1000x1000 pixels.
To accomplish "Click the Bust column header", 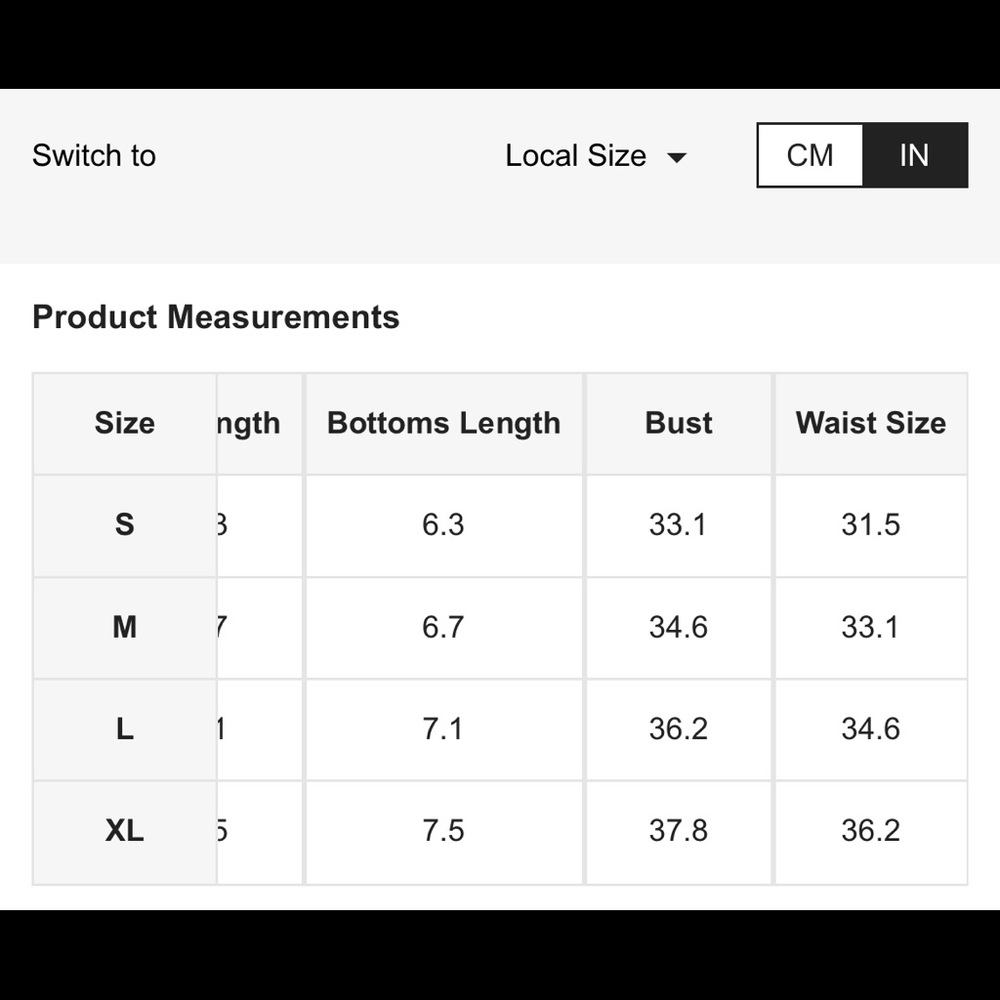I will 678,423.
